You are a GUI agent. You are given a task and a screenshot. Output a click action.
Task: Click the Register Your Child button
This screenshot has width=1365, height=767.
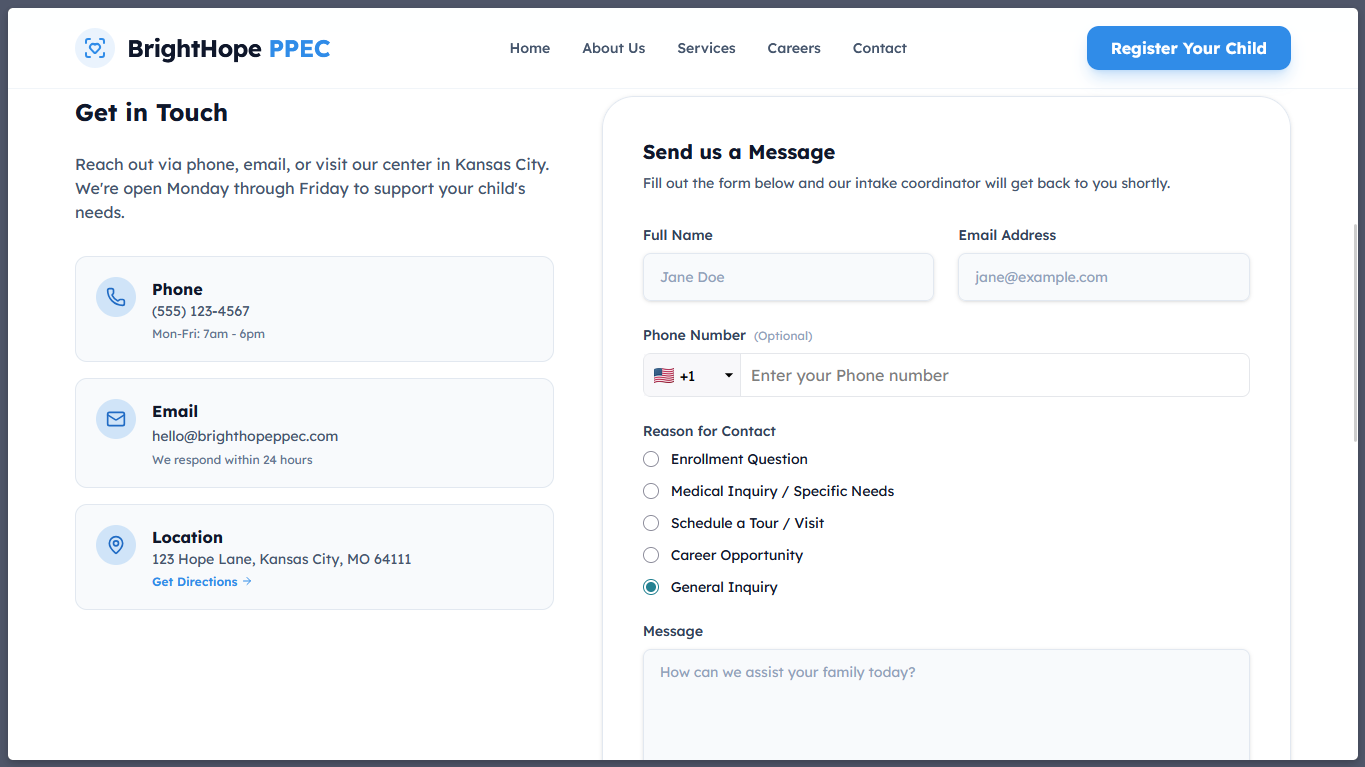(x=1189, y=48)
